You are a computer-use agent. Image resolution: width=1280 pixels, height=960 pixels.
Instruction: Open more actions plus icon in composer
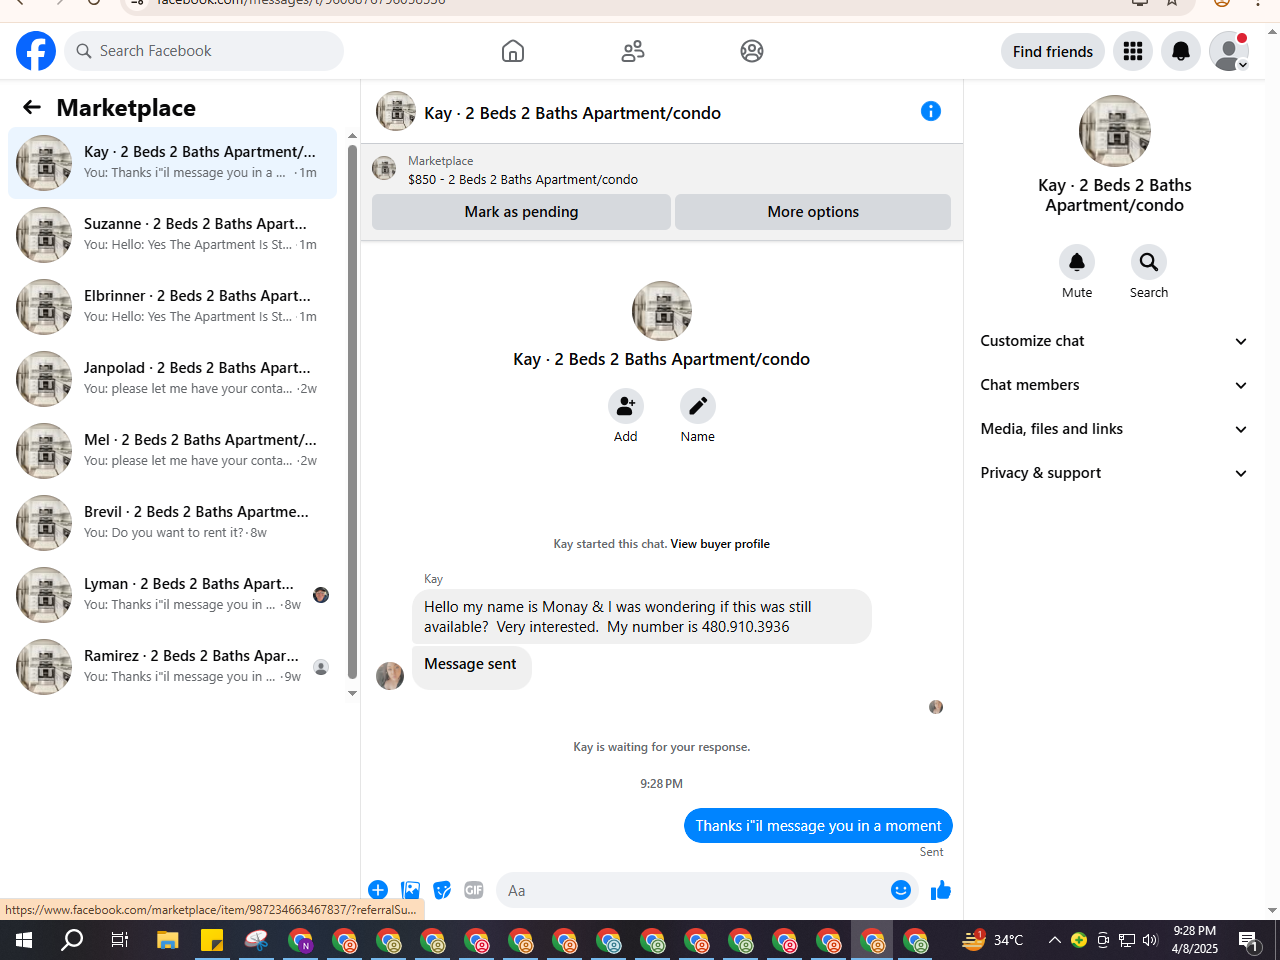click(x=378, y=890)
